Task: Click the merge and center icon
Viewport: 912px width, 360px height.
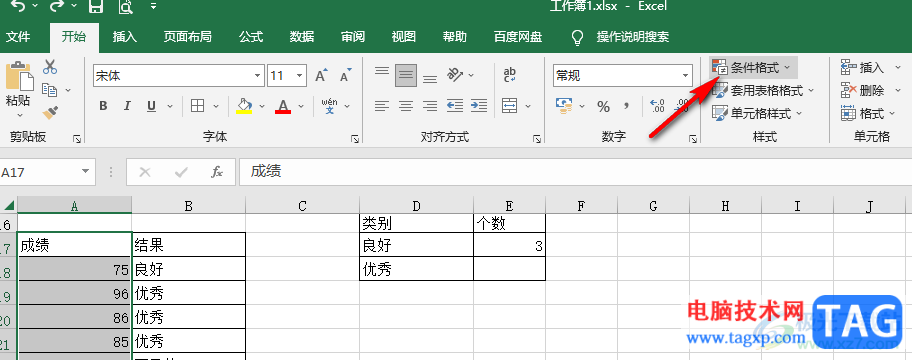Action: pyautogui.click(x=510, y=106)
